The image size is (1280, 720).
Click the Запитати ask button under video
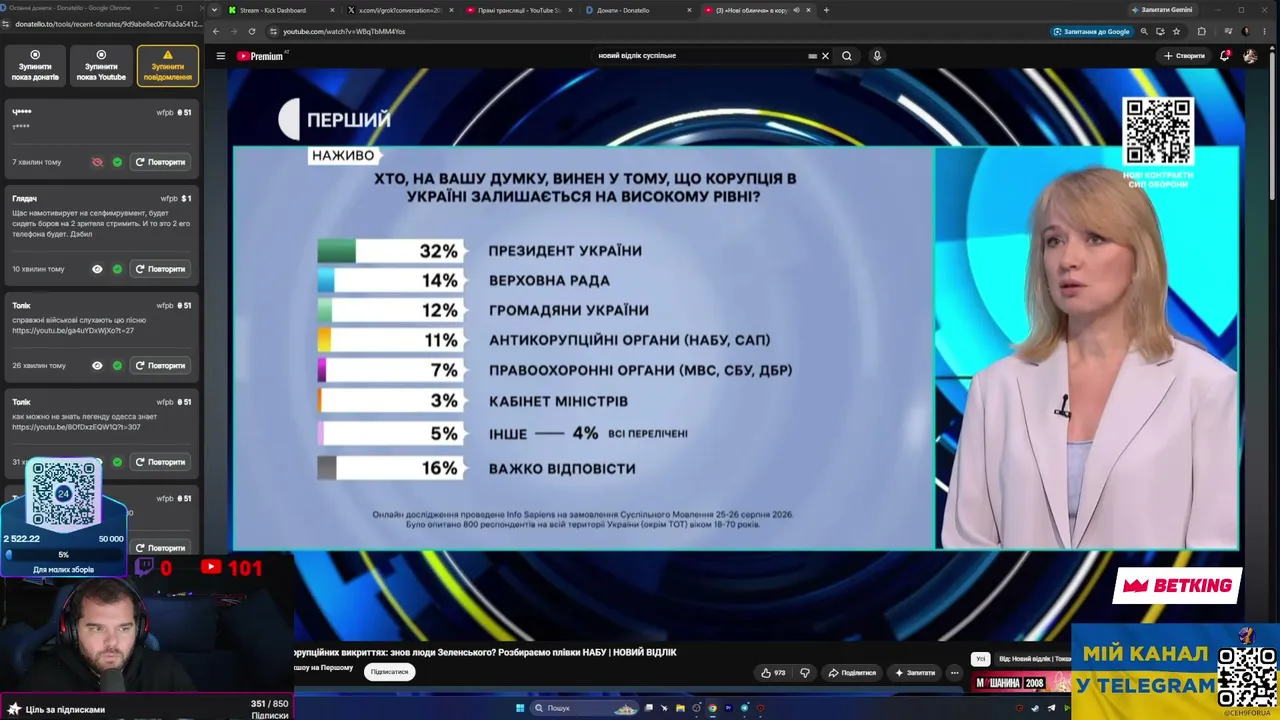click(915, 673)
